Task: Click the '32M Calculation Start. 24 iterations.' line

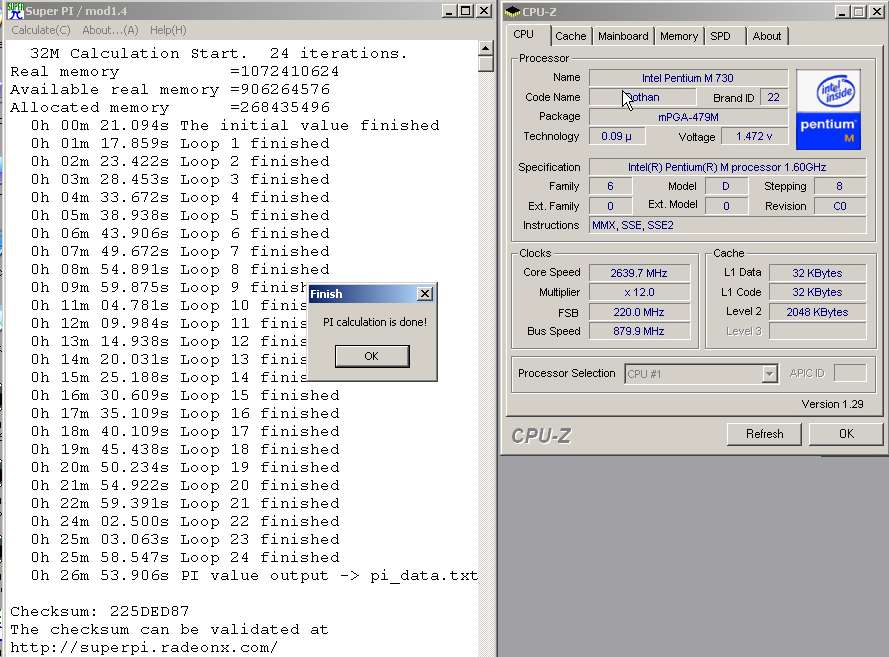Action: click(x=218, y=53)
